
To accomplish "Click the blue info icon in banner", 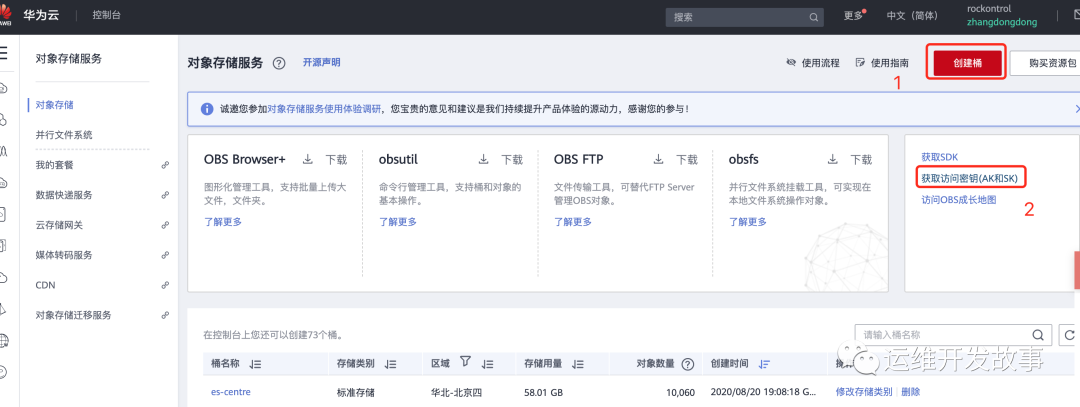I will pos(207,109).
